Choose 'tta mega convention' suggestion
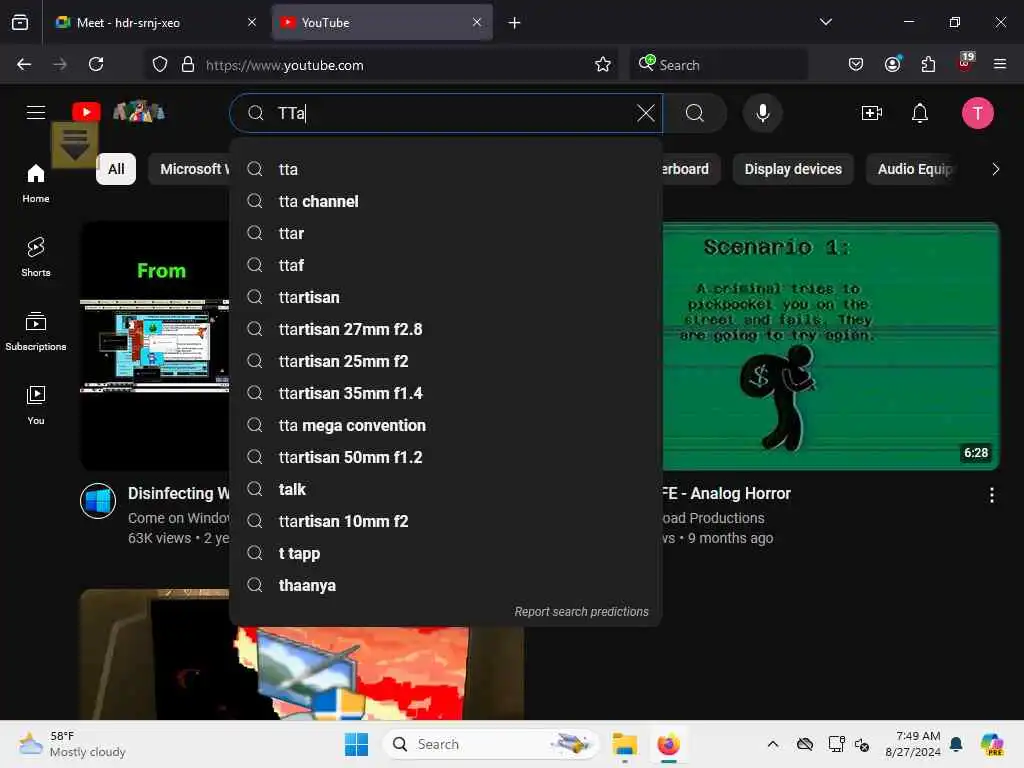Screen dimensions: 1024x768 point(445,425)
